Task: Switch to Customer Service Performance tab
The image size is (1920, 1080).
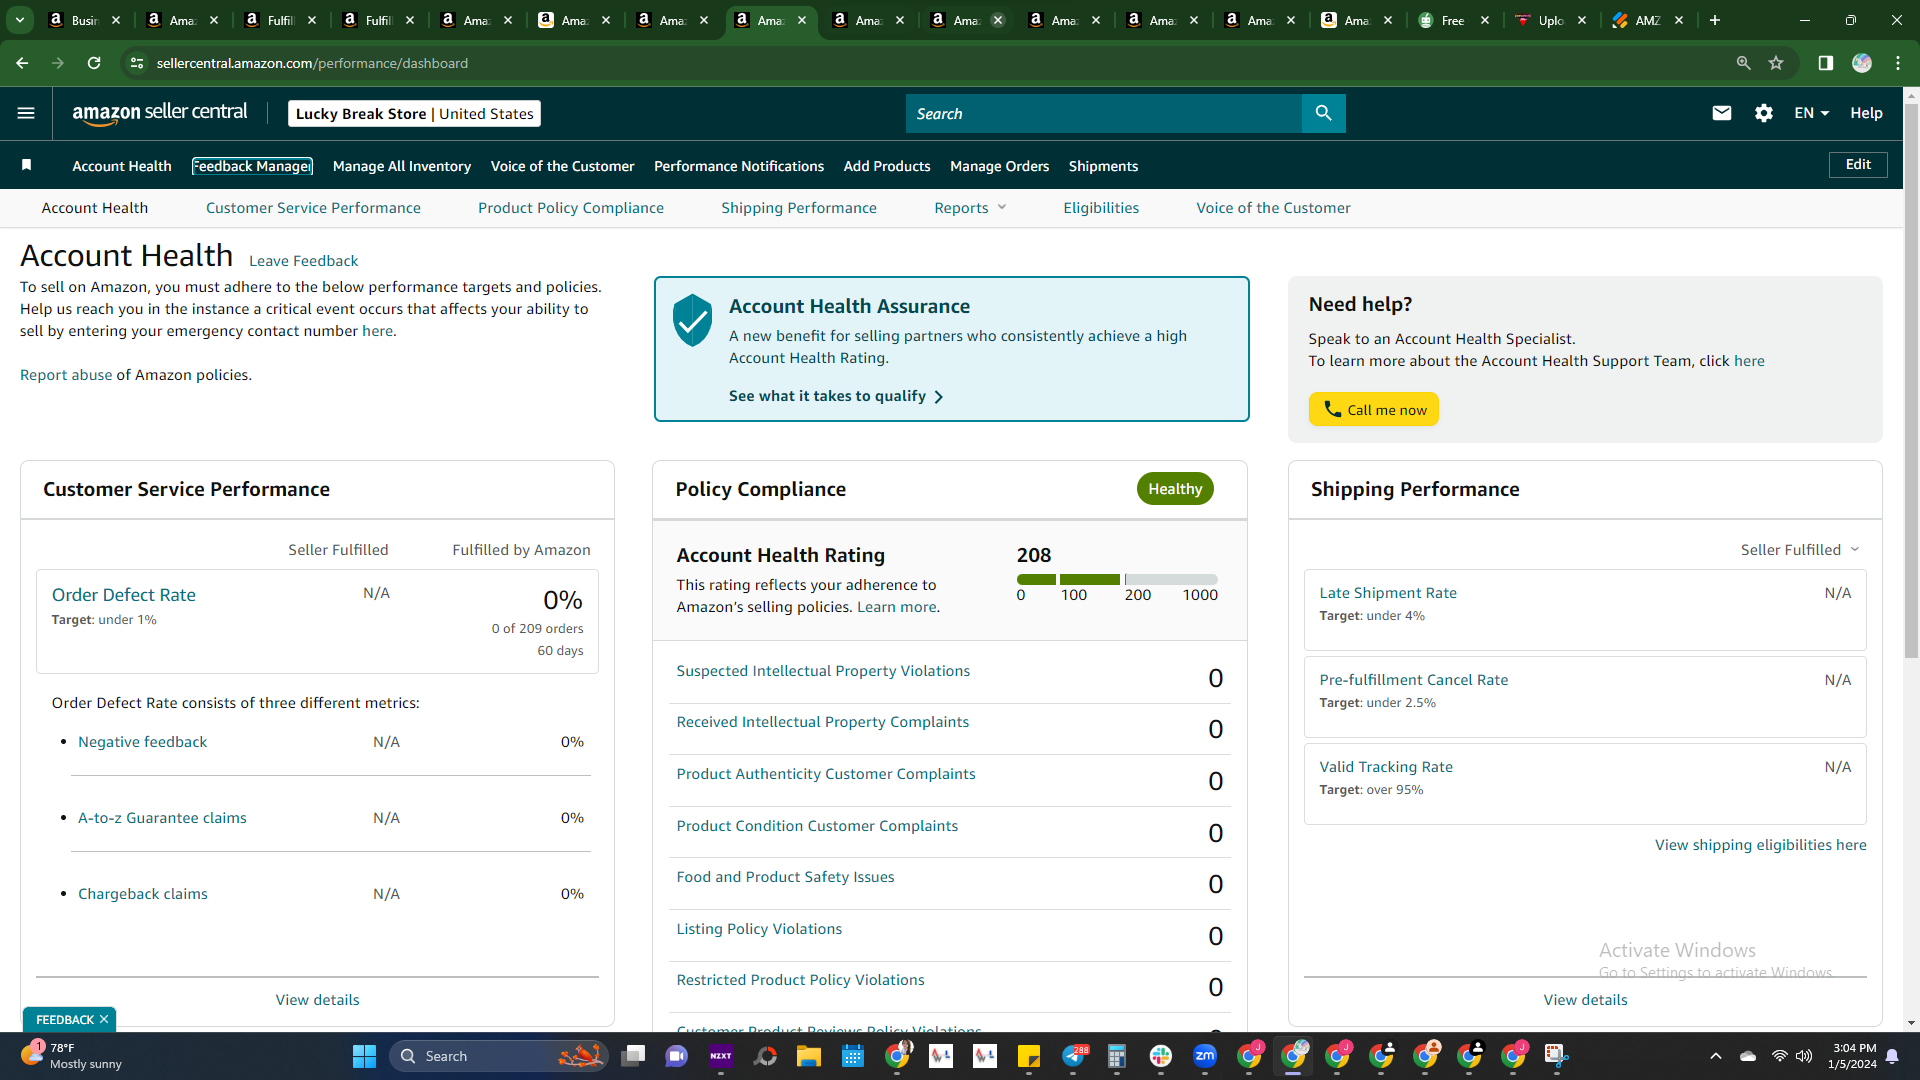Action: click(313, 208)
